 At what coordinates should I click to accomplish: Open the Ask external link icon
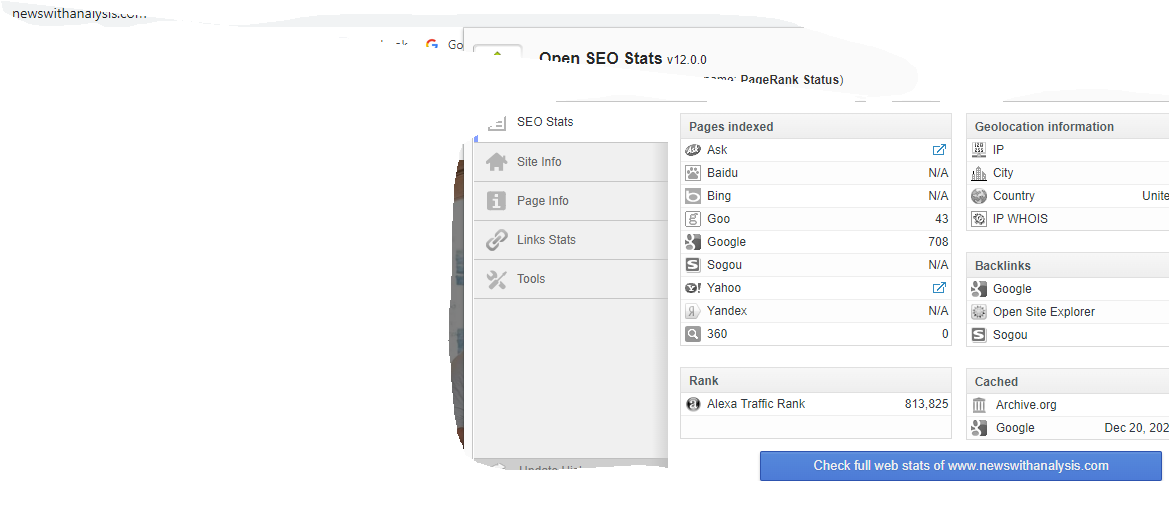coord(939,150)
